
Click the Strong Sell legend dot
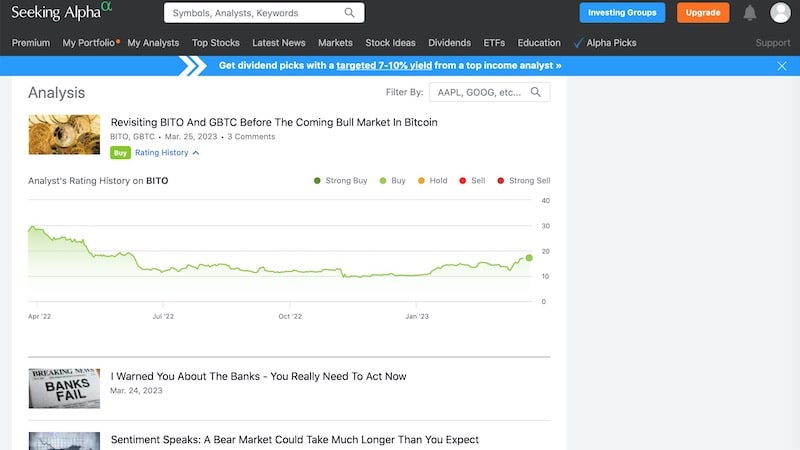[x=501, y=181]
